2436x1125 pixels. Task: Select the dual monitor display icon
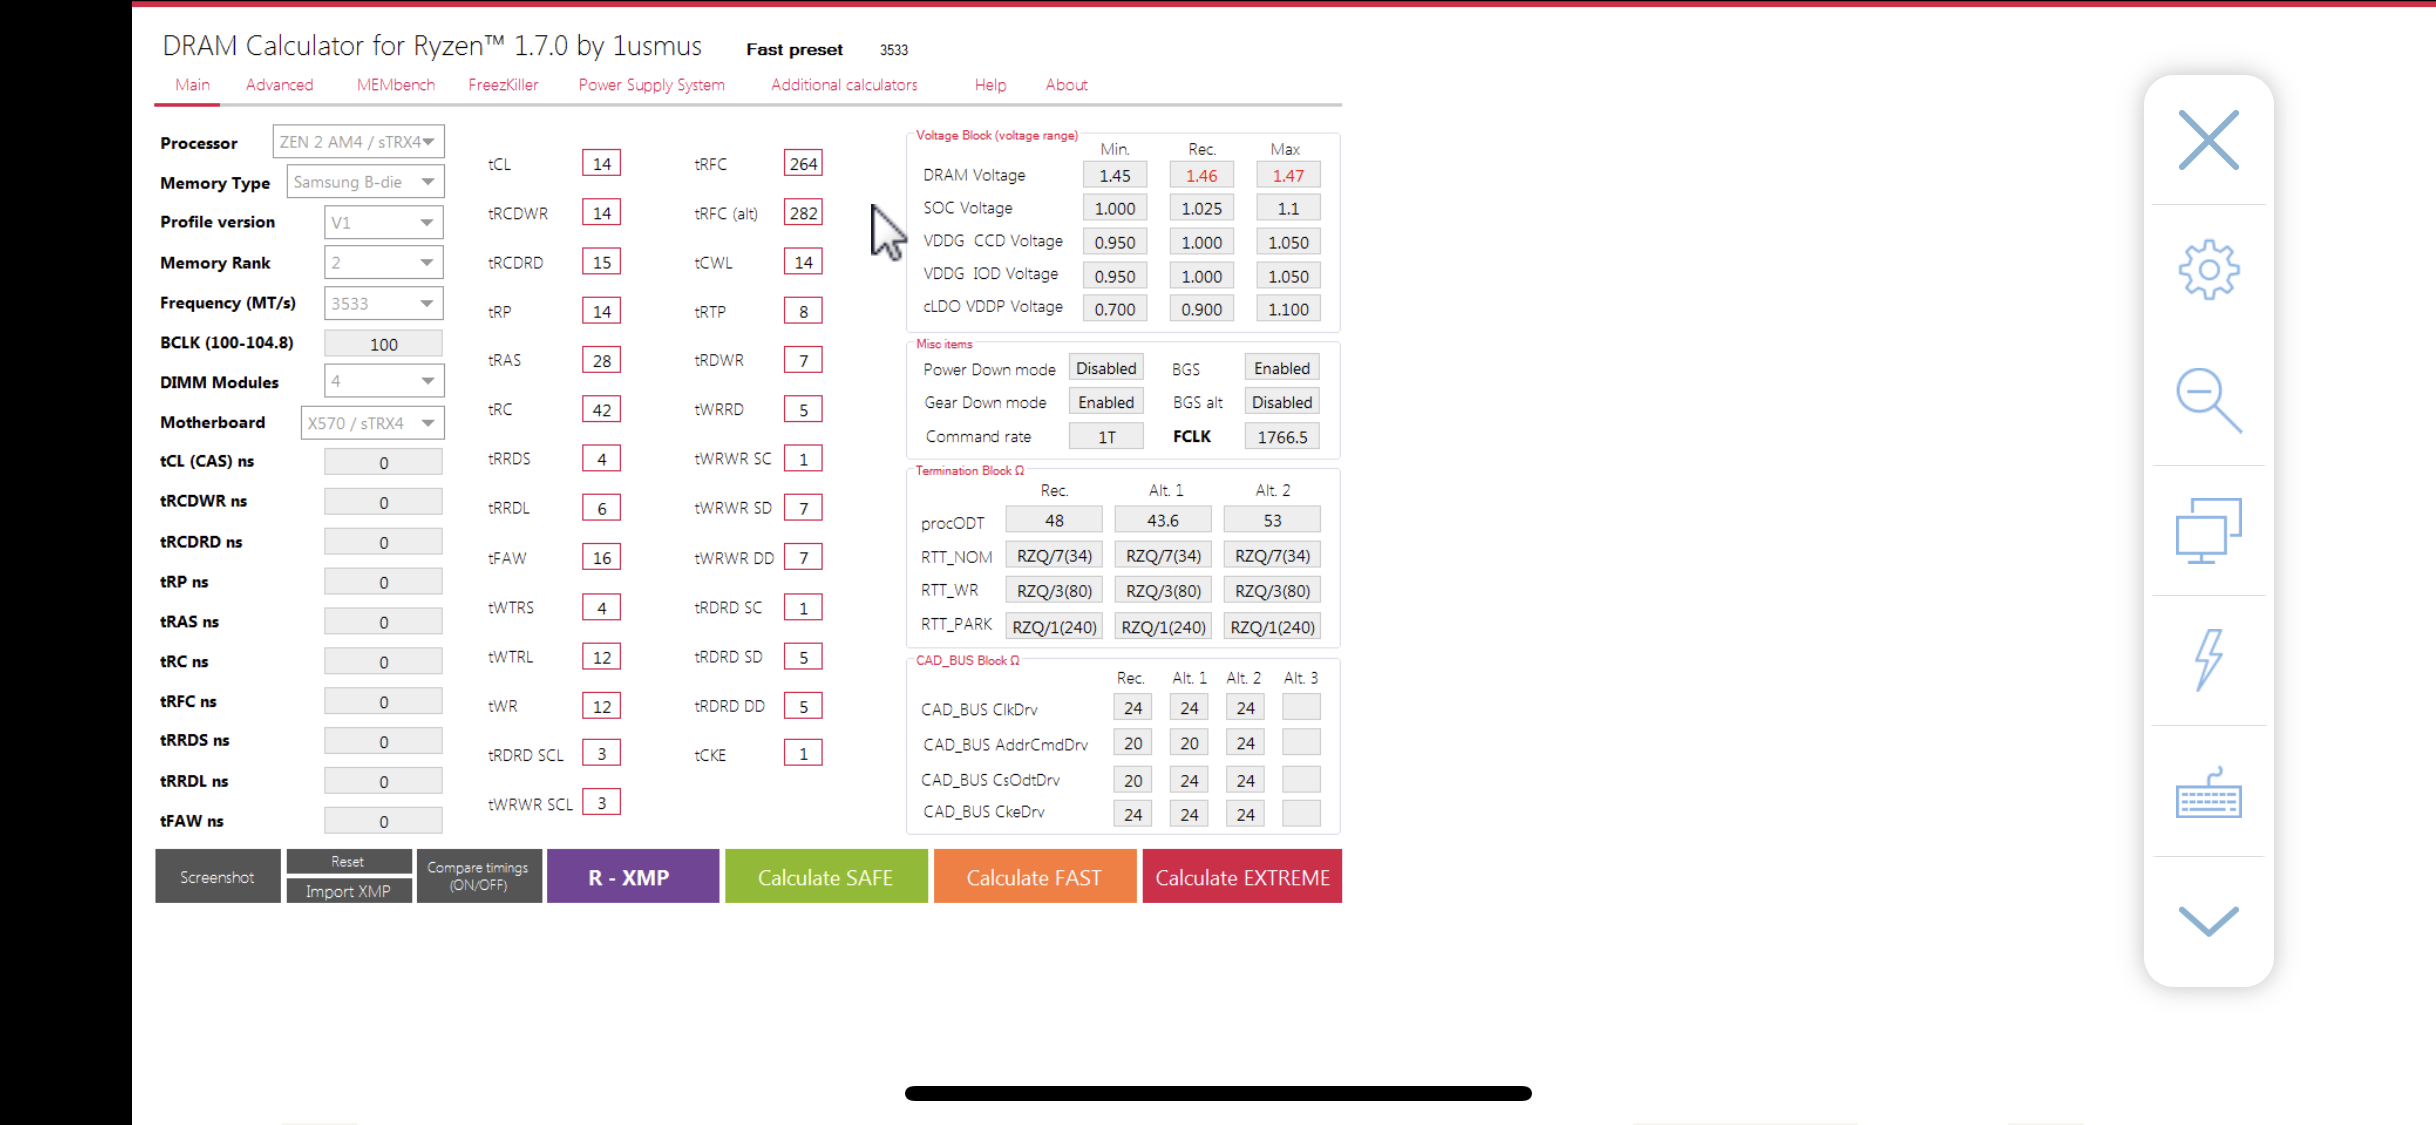click(2208, 530)
